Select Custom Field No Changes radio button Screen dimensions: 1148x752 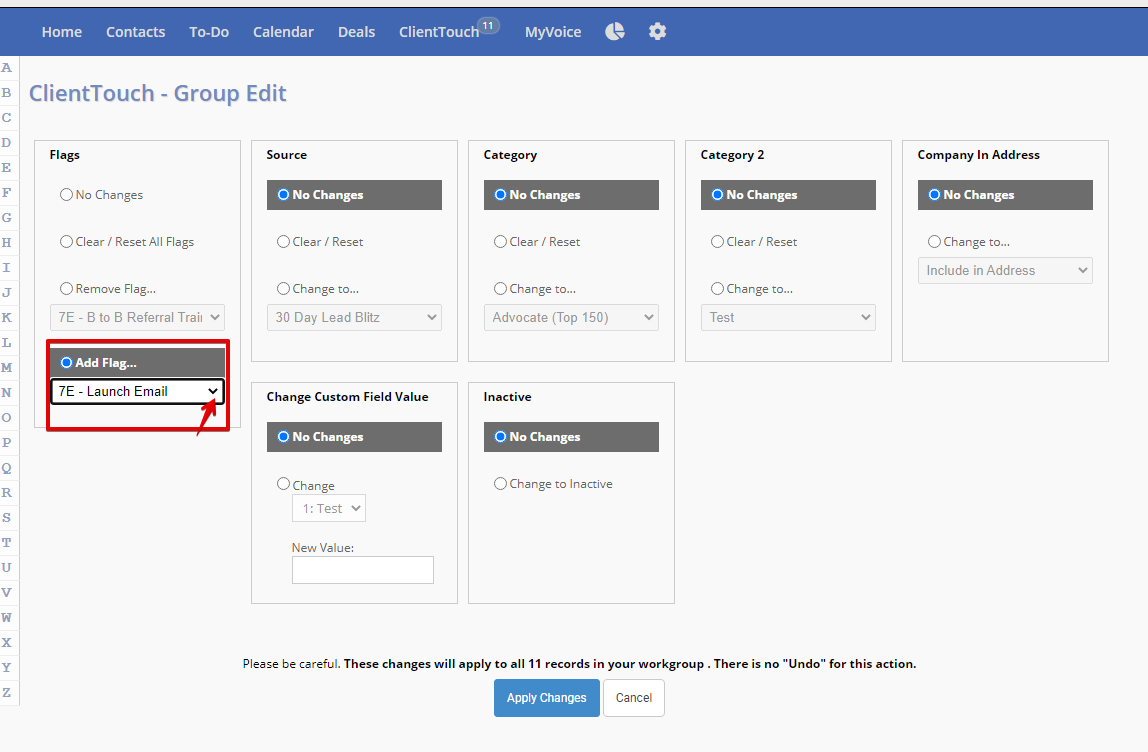(x=283, y=436)
